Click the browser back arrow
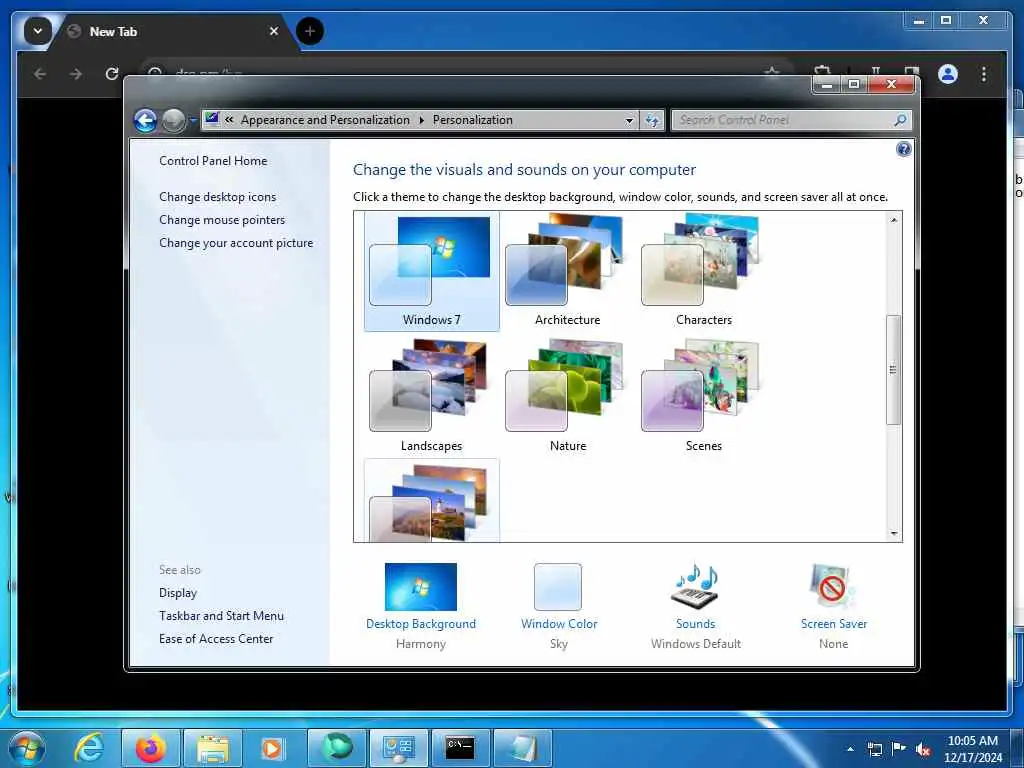 point(40,74)
